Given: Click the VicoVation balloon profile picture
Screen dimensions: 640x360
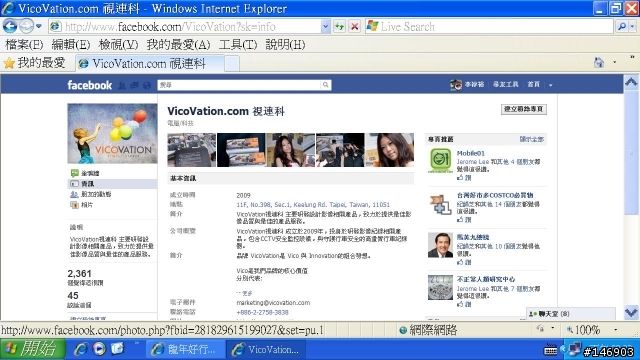Looking at the screenshot, I should point(112,133).
